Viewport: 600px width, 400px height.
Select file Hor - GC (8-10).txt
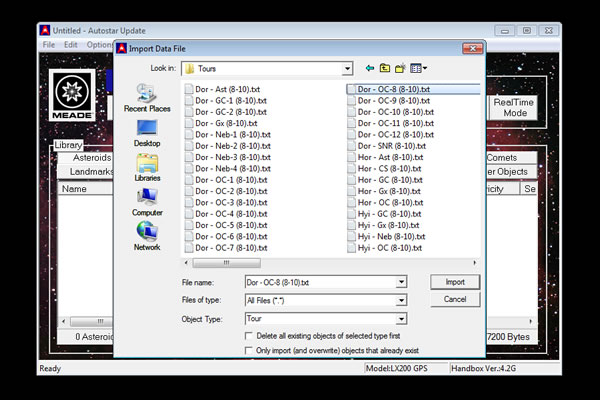385,180
